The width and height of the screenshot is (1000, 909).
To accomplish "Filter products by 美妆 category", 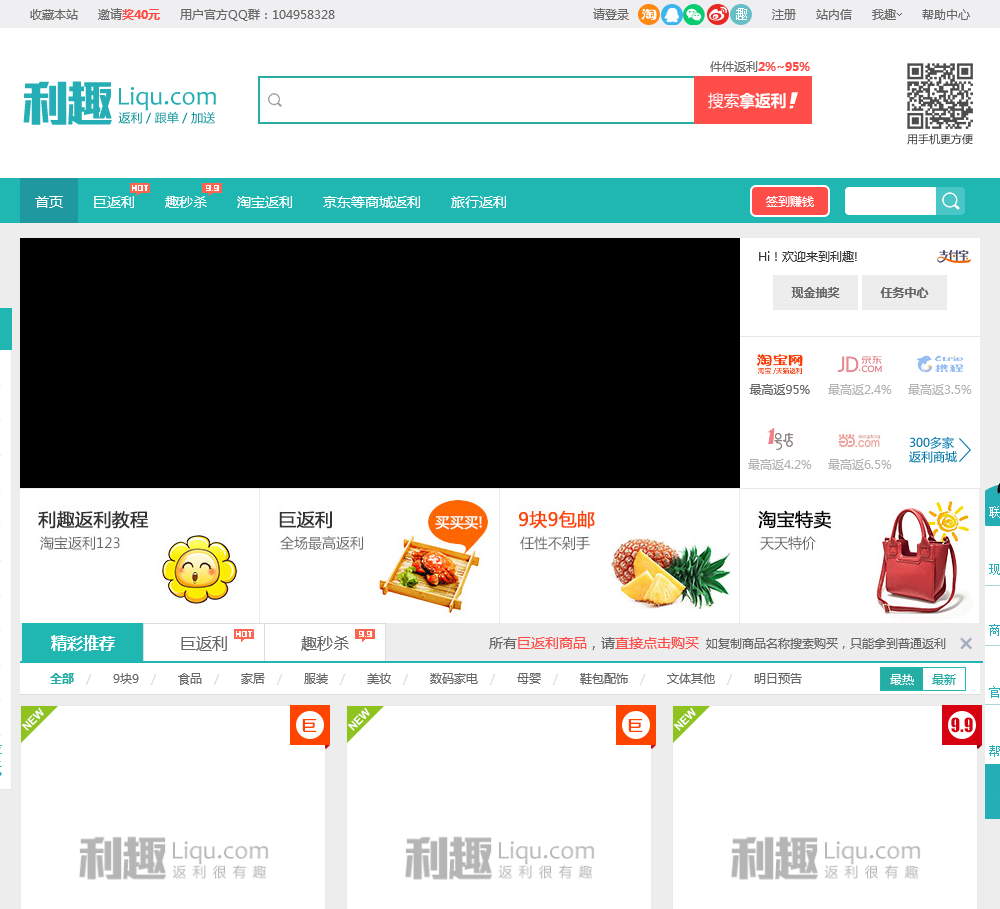I will (379, 679).
